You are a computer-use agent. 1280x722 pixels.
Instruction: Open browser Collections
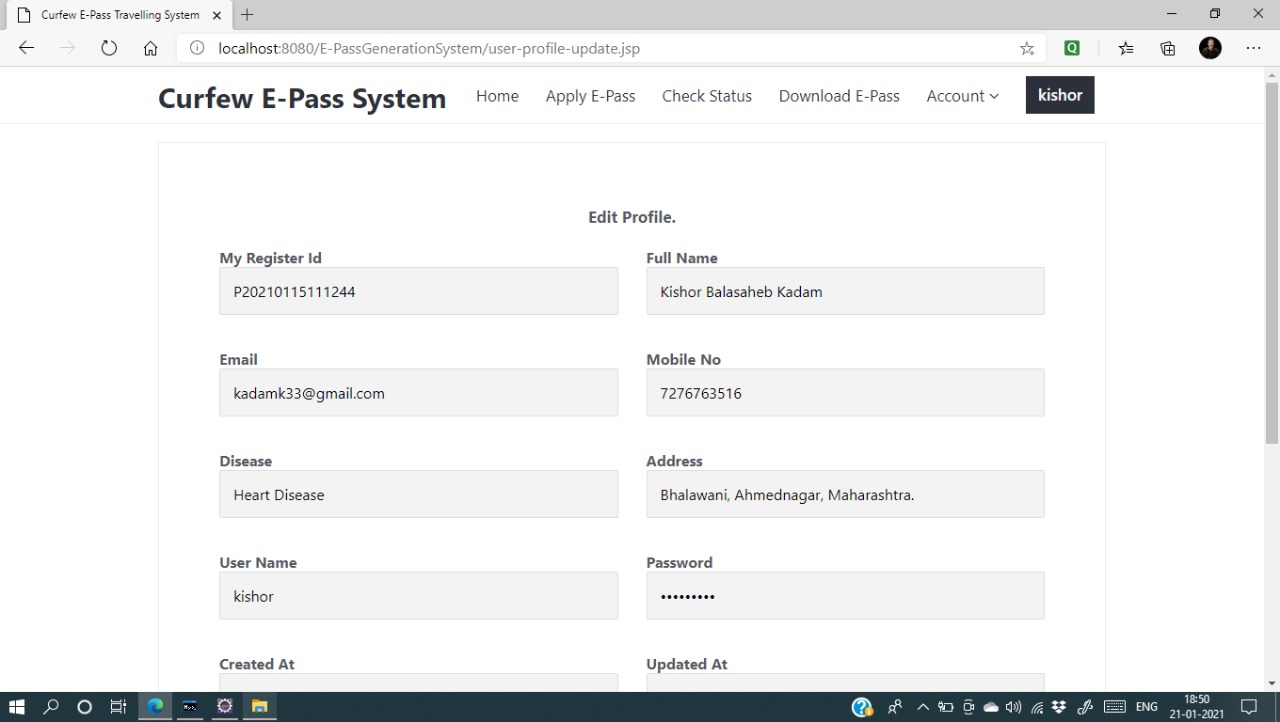[x=1167, y=48]
